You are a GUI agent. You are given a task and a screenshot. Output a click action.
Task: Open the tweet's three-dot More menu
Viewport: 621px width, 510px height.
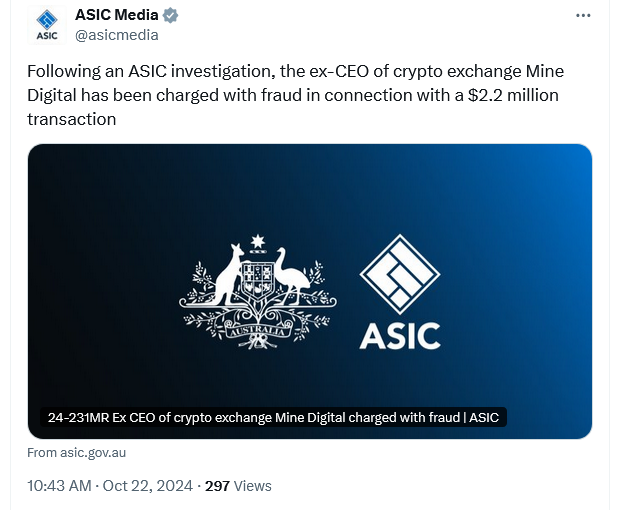click(583, 17)
